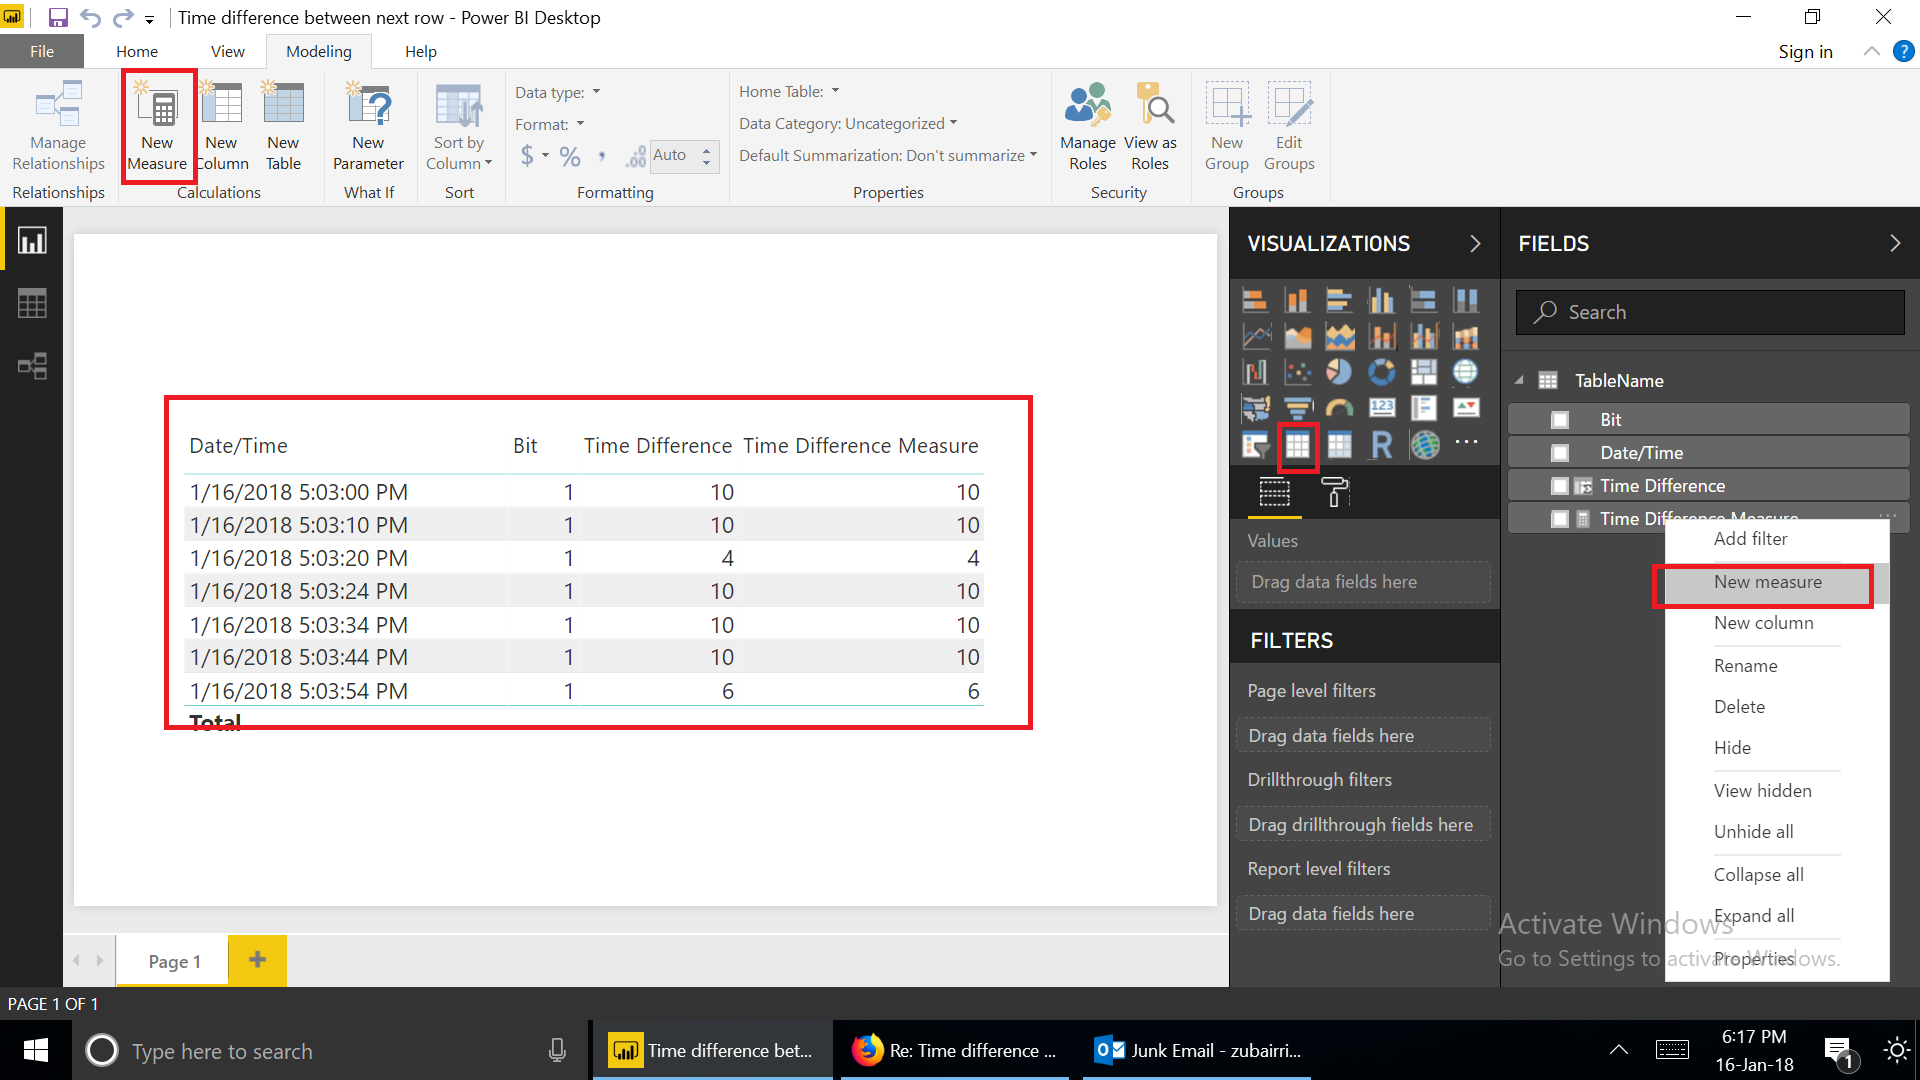
Task: Choose New column in context menu
Action: [x=1763, y=623]
